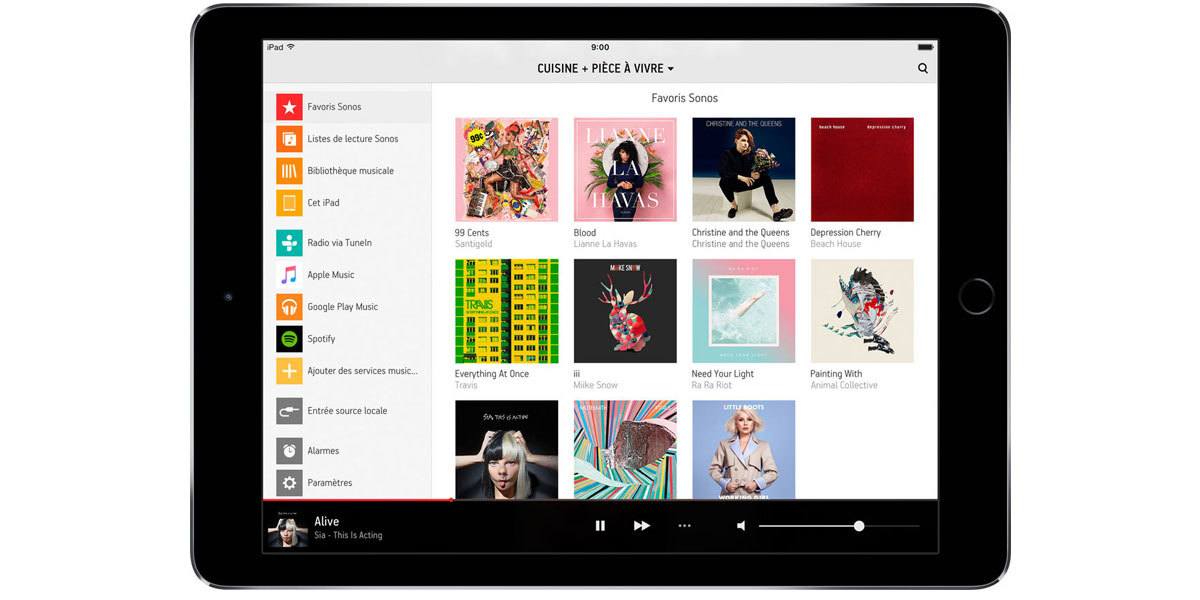Open Entrée source locale label
The width and height of the screenshot is (1200, 600).
click(x=347, y=411)
